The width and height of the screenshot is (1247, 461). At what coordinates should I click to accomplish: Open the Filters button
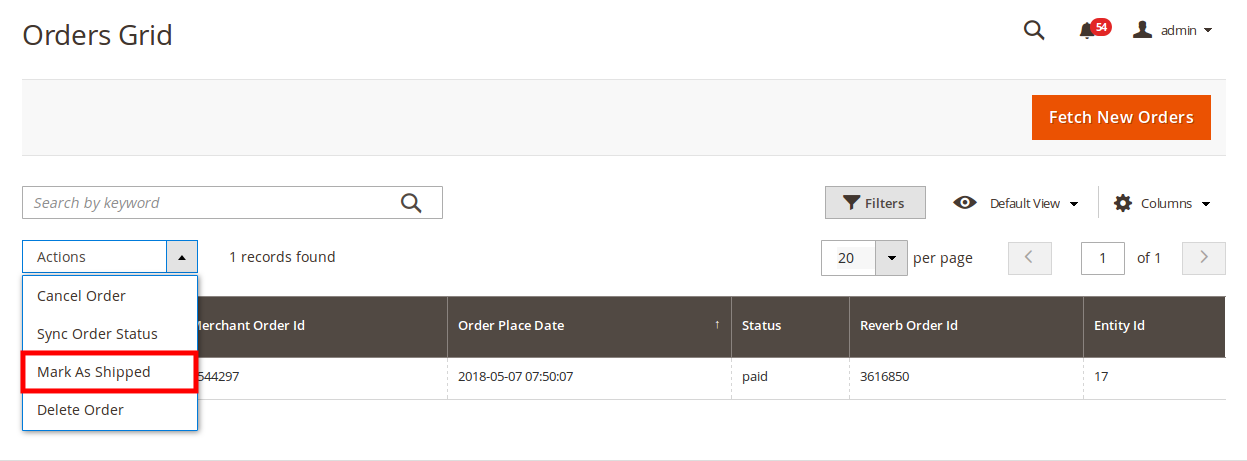(875, 203)
